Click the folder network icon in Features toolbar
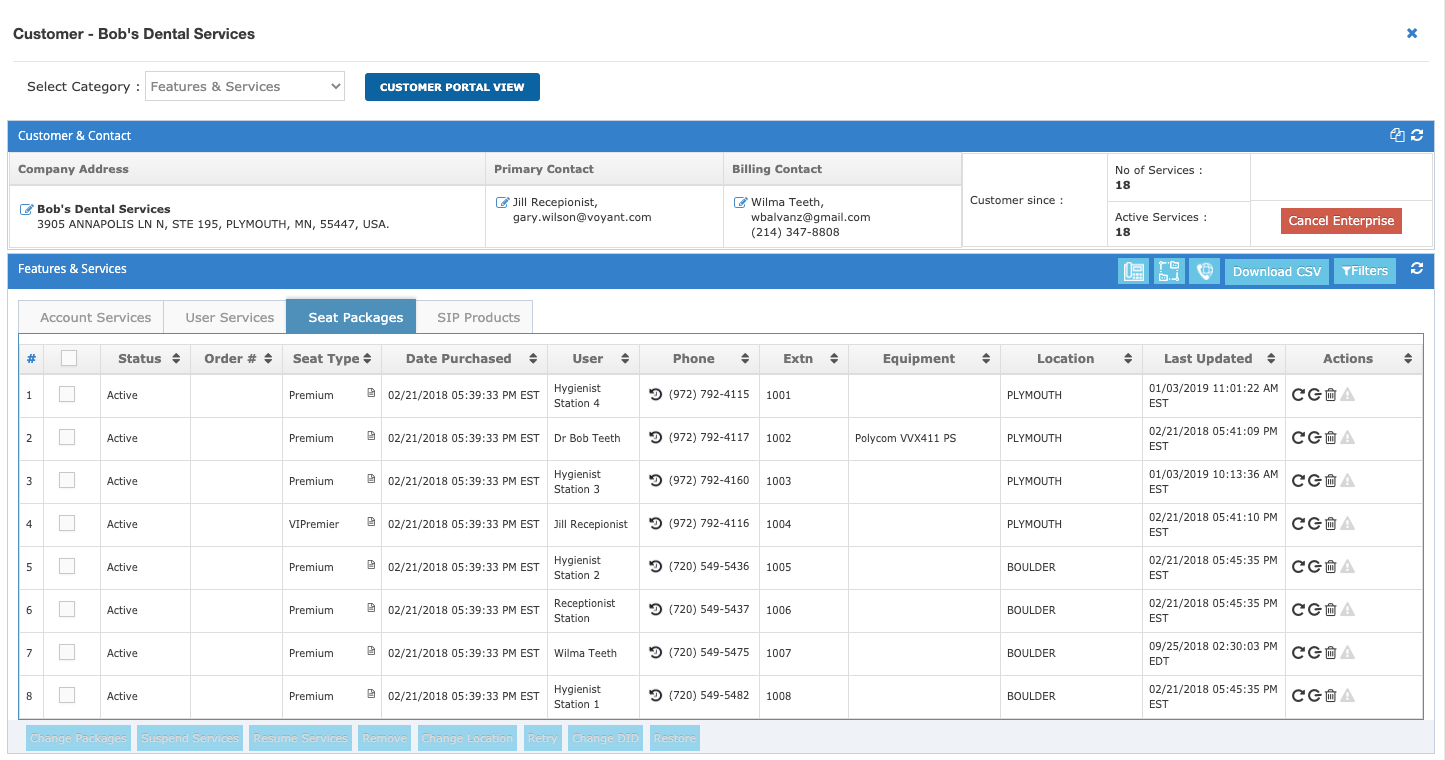Viewport: 1445px width, 760px height. 1168,271
